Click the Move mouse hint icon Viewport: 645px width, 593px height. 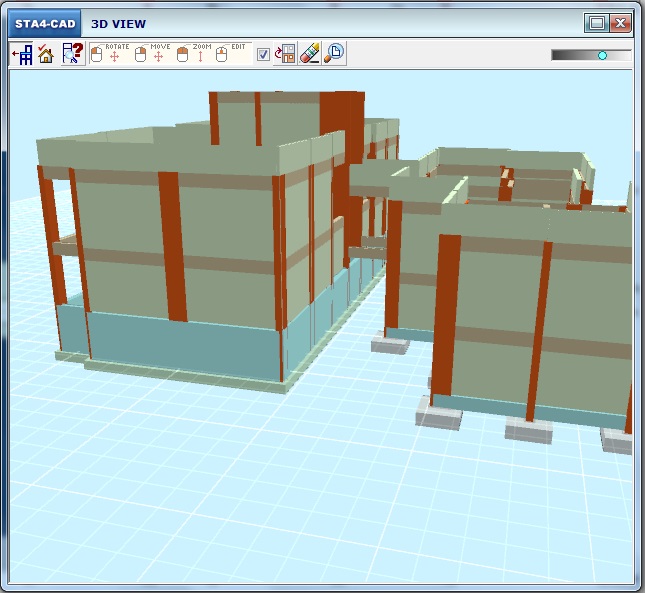coord(149,54)
